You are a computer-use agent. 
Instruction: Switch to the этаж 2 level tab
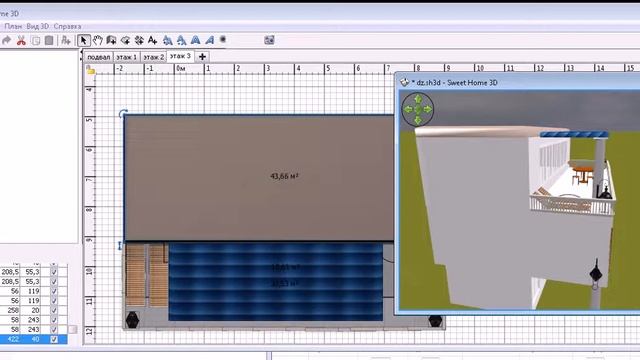click(153, 57)
